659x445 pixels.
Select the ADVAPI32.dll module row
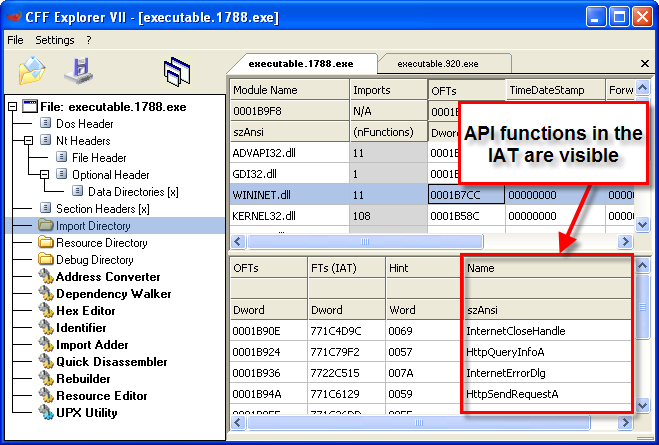click(x=265, y=153)
